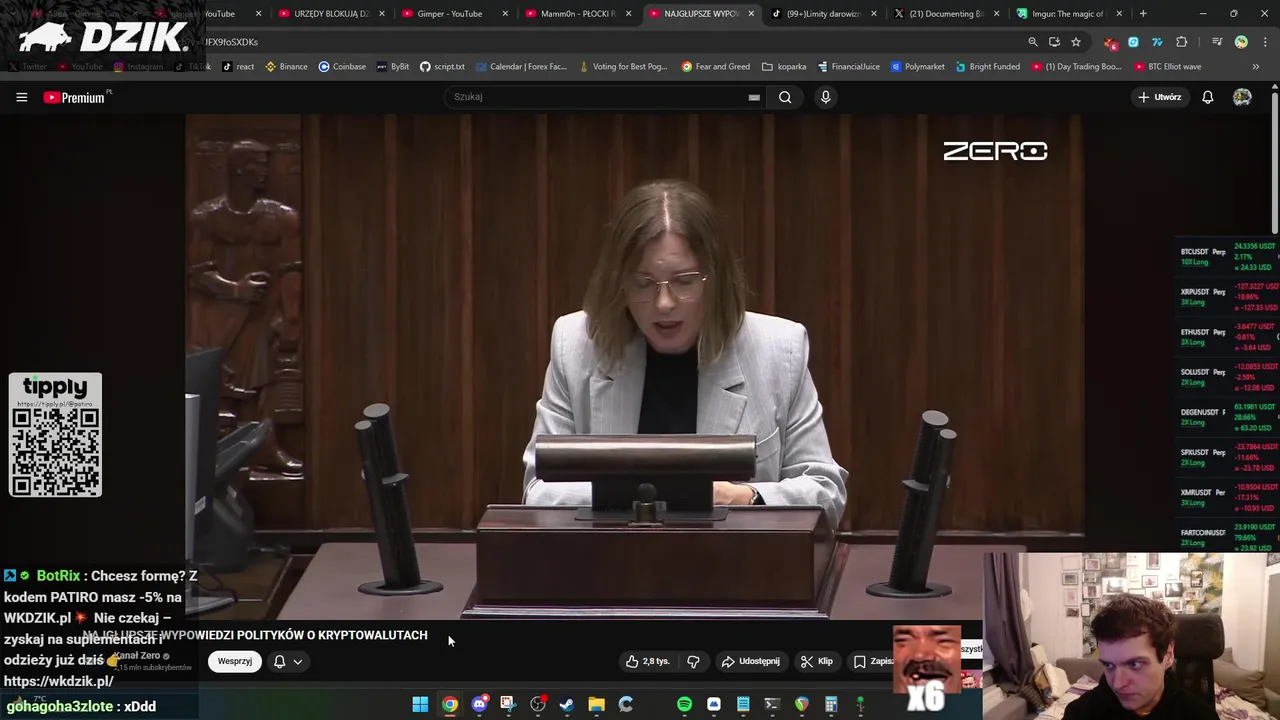Viewport: 1280px width, 720px height.
Task: Open the terminal app in taskbar
Action: 772,705
